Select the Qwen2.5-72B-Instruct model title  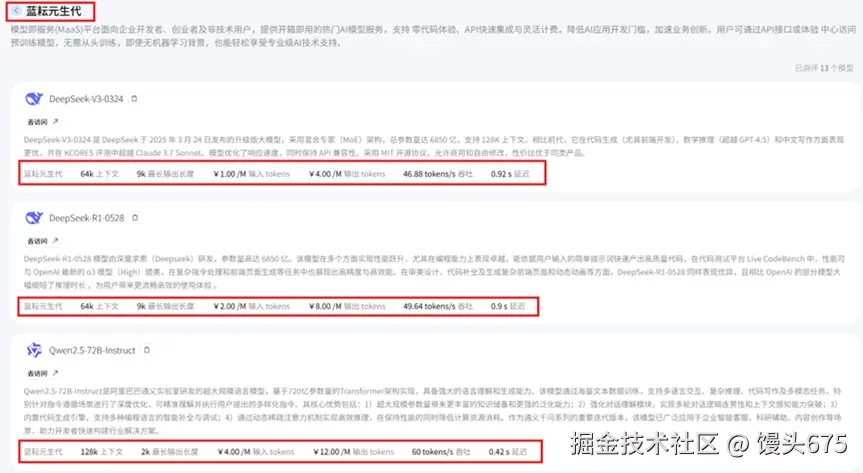pos(92,350)
